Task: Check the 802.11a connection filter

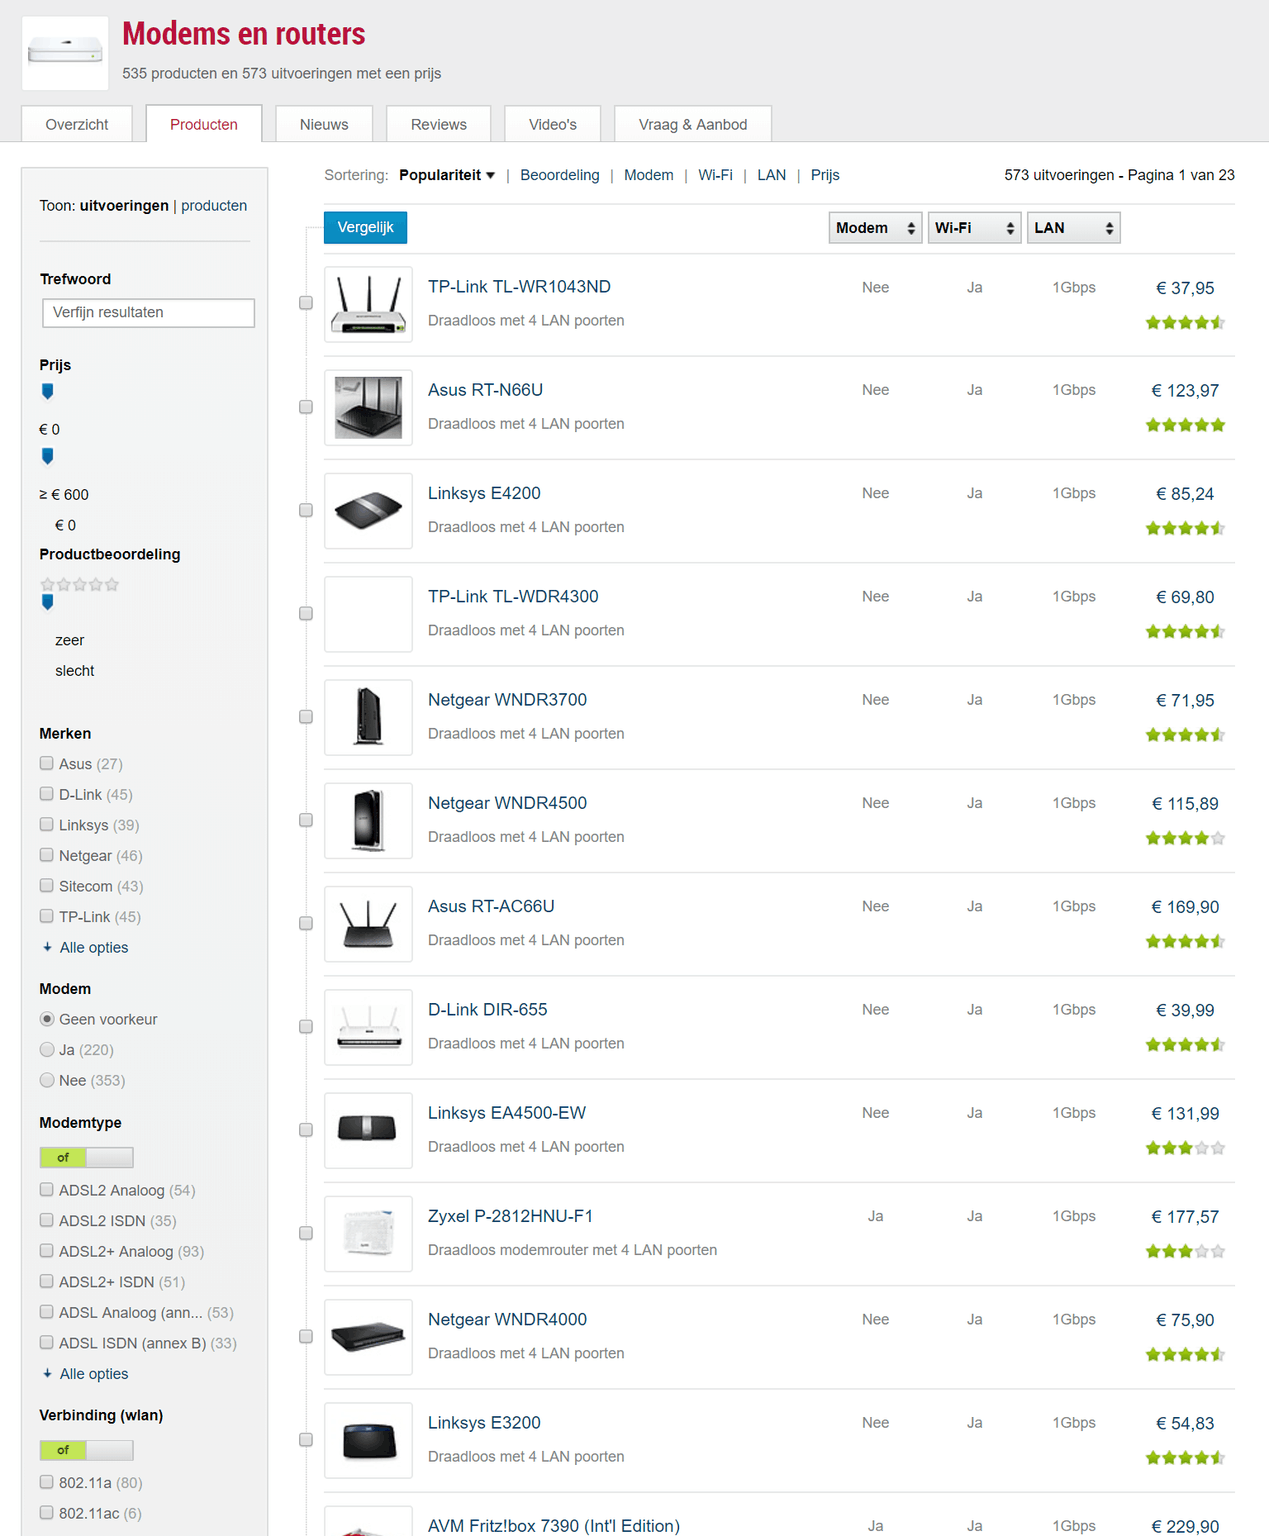Action: coord(47,1482)
